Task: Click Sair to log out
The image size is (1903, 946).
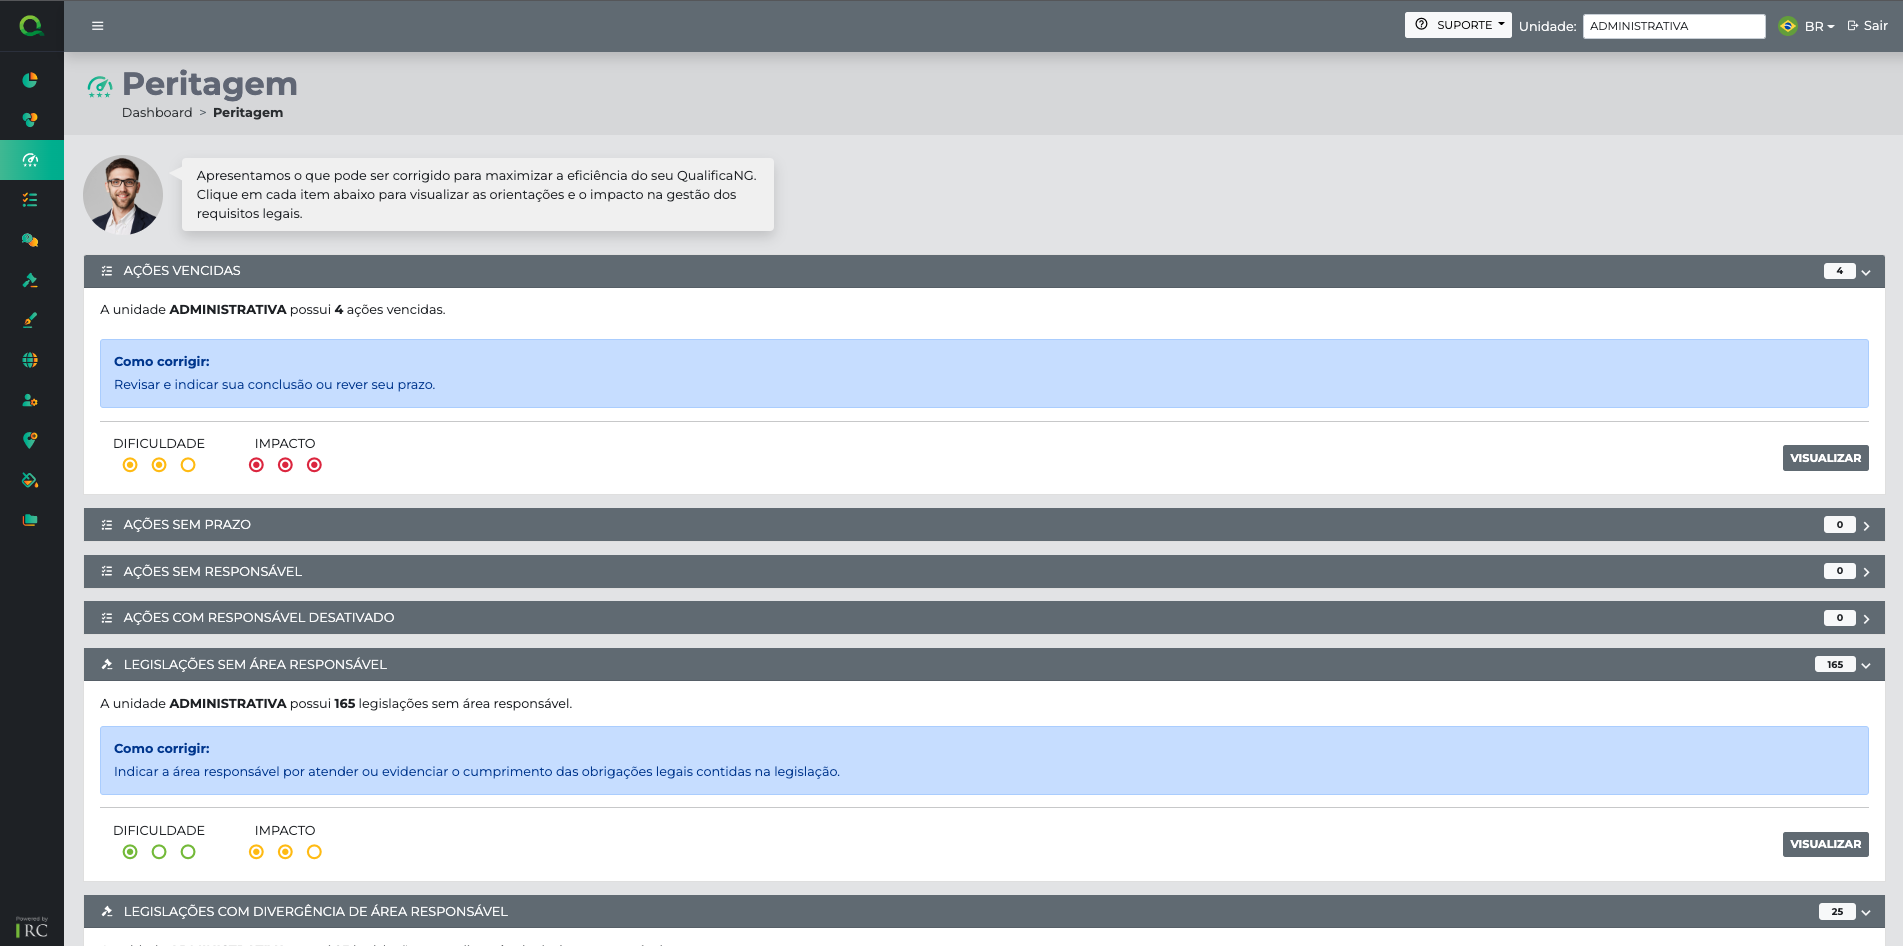Action: tap(1868, 26)
